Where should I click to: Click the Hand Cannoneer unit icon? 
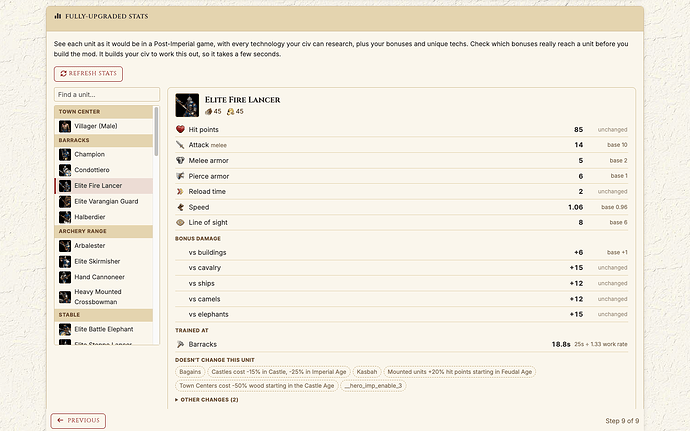65,277
